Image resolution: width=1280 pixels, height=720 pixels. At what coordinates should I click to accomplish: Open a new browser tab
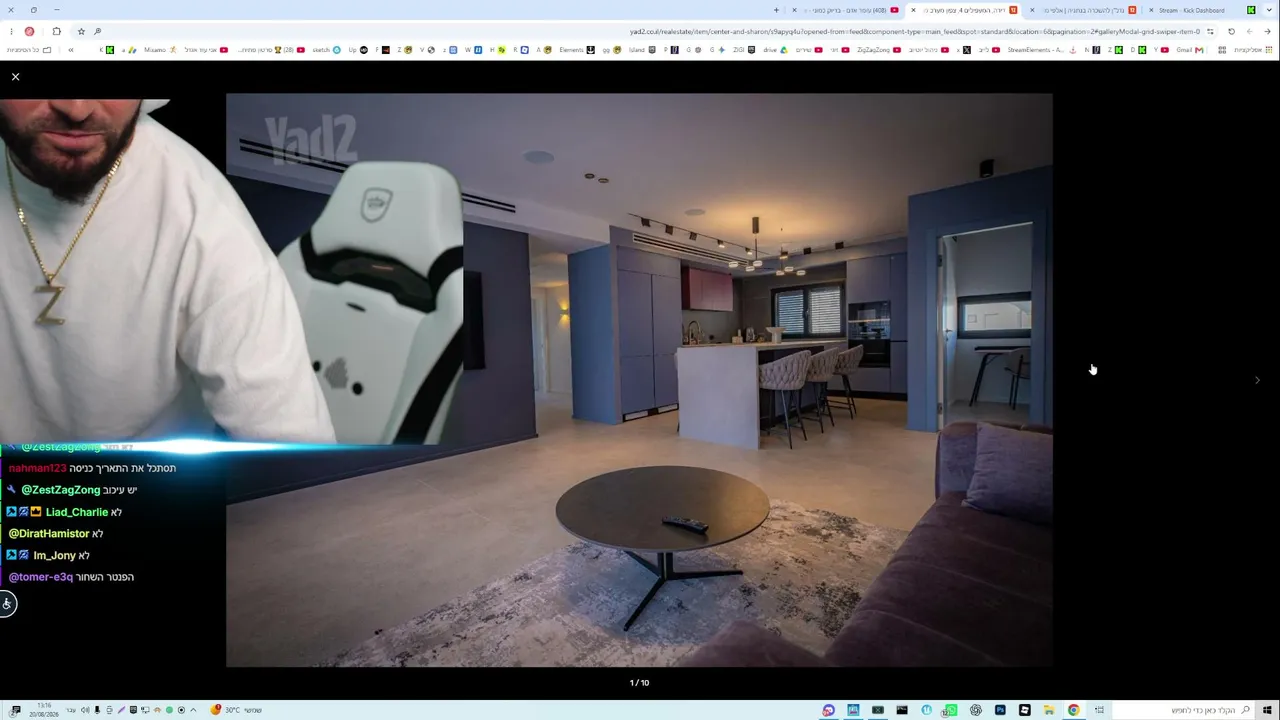click(776, 10)
